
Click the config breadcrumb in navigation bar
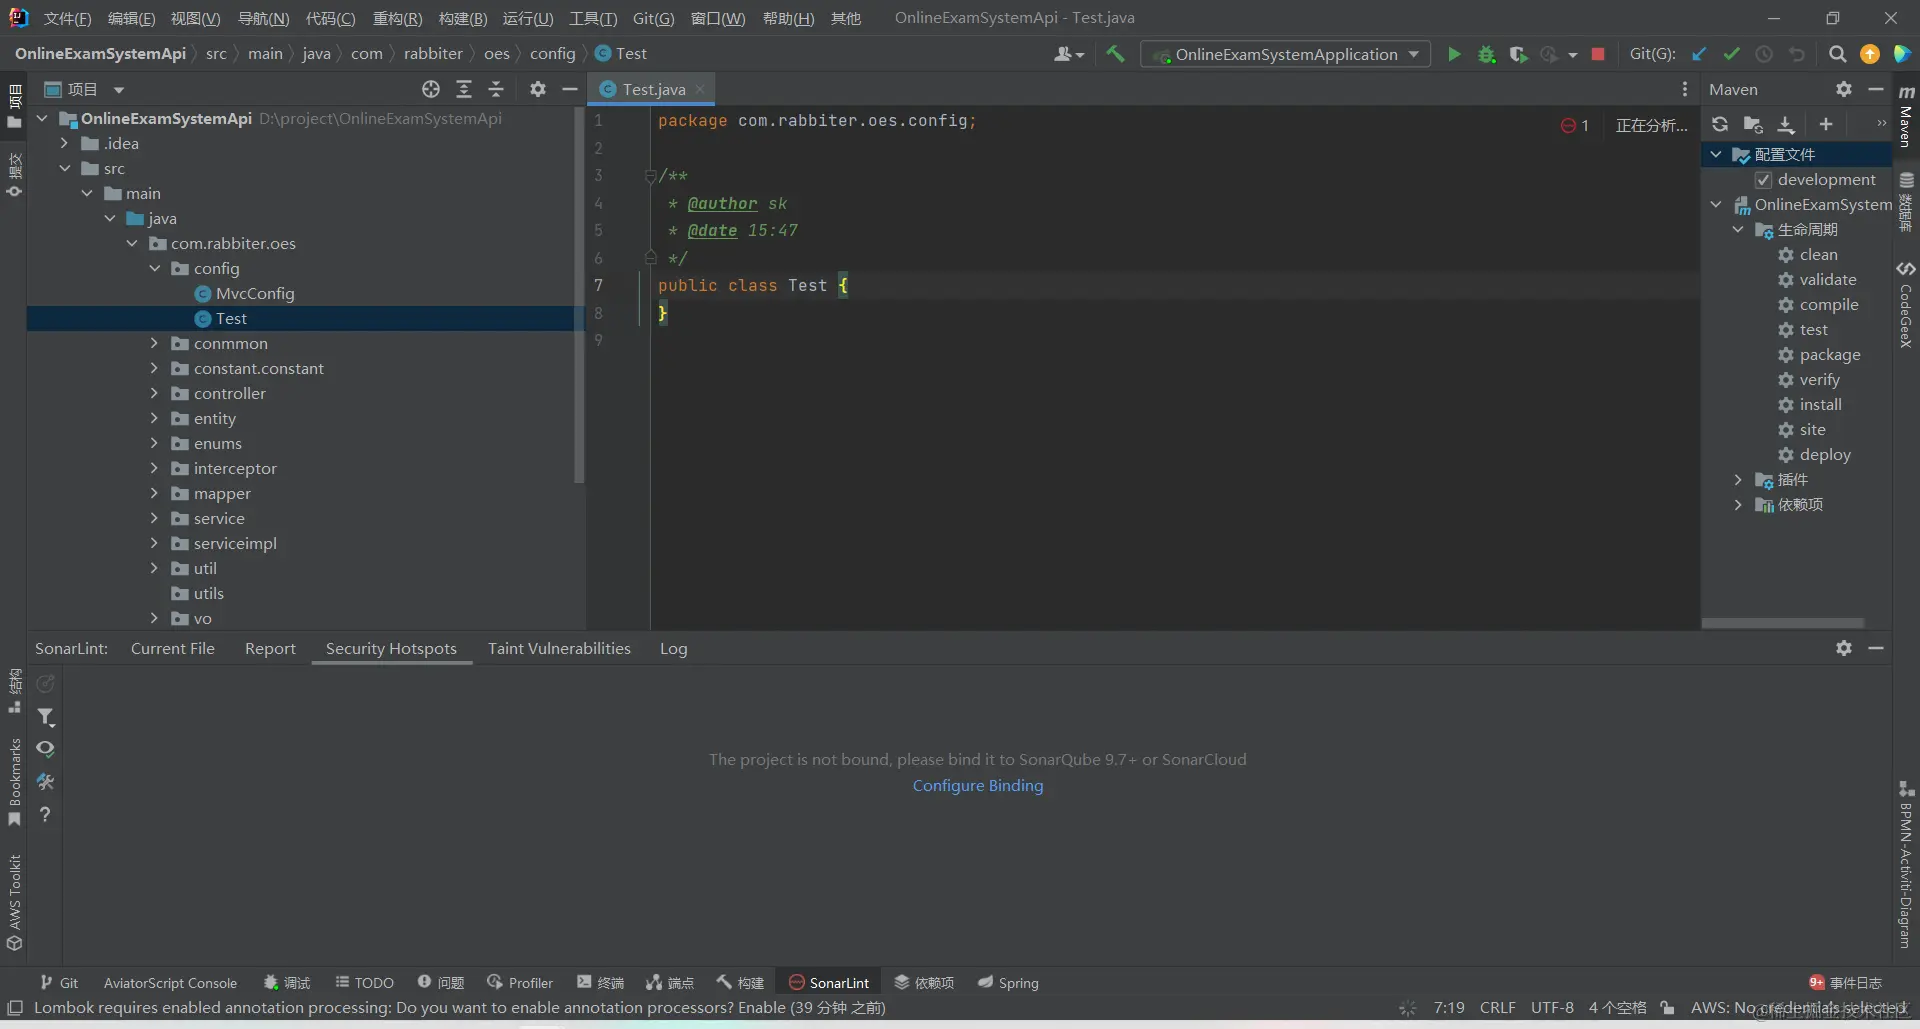pyautogui.click(x=552, y=54)
